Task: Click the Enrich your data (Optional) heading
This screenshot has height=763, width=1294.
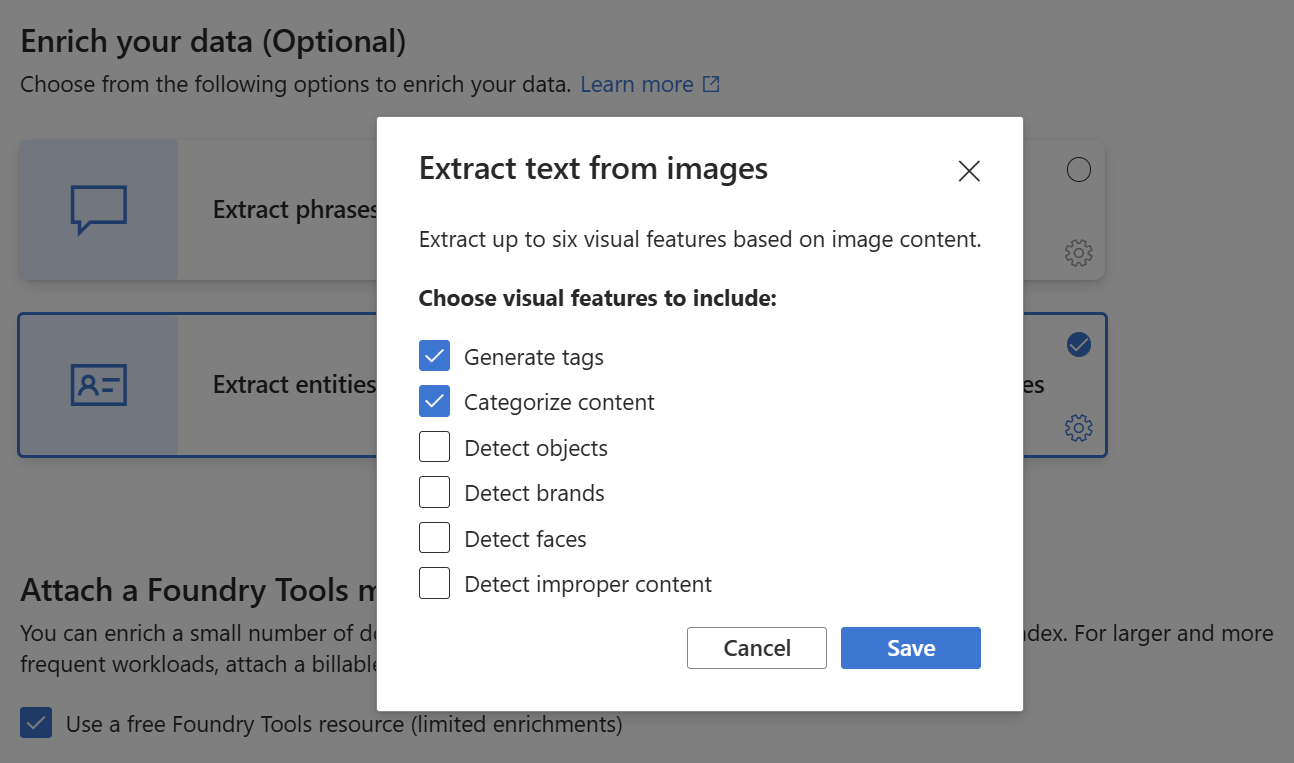Action: (213, 41)
